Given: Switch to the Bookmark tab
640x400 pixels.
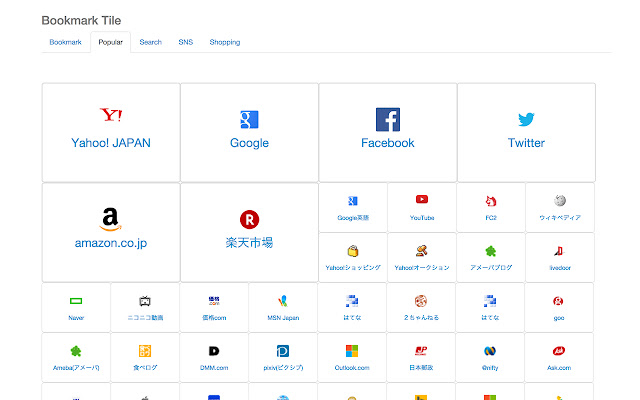Looking at the screenshot, I should [x=66, y=42].
